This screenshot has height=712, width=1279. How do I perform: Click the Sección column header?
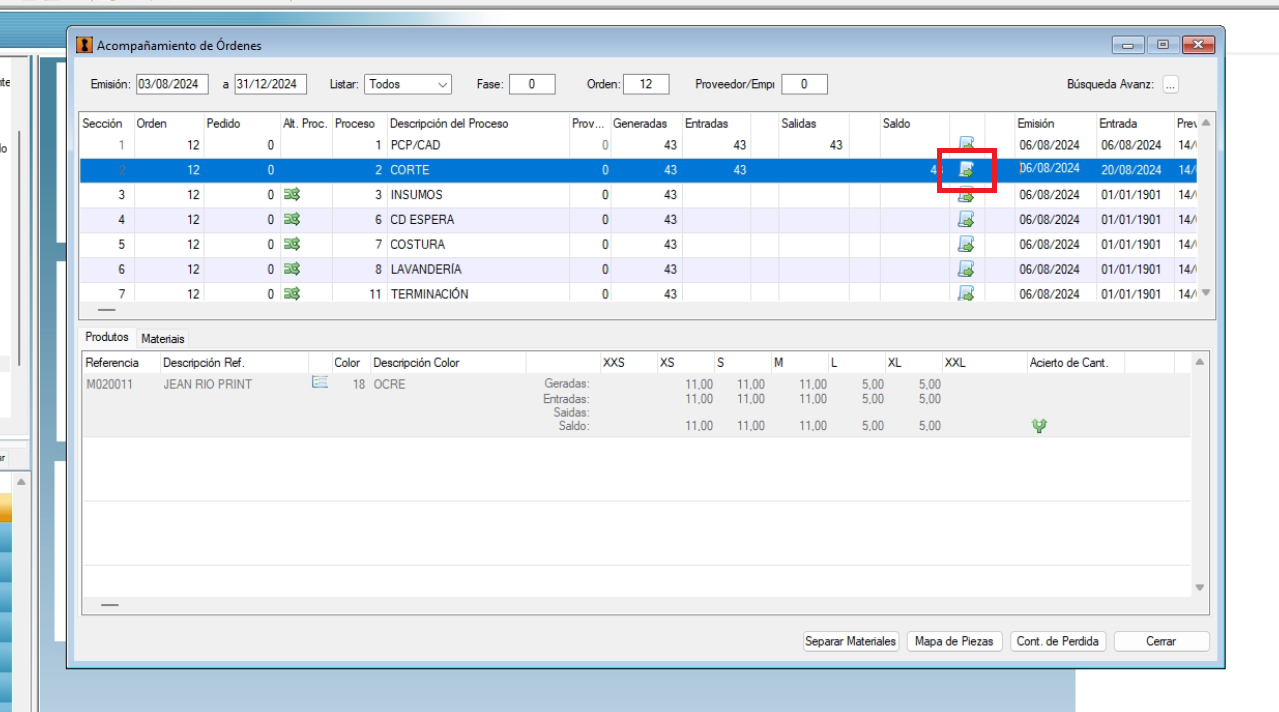pyautogui.click(x=105, y=124)
